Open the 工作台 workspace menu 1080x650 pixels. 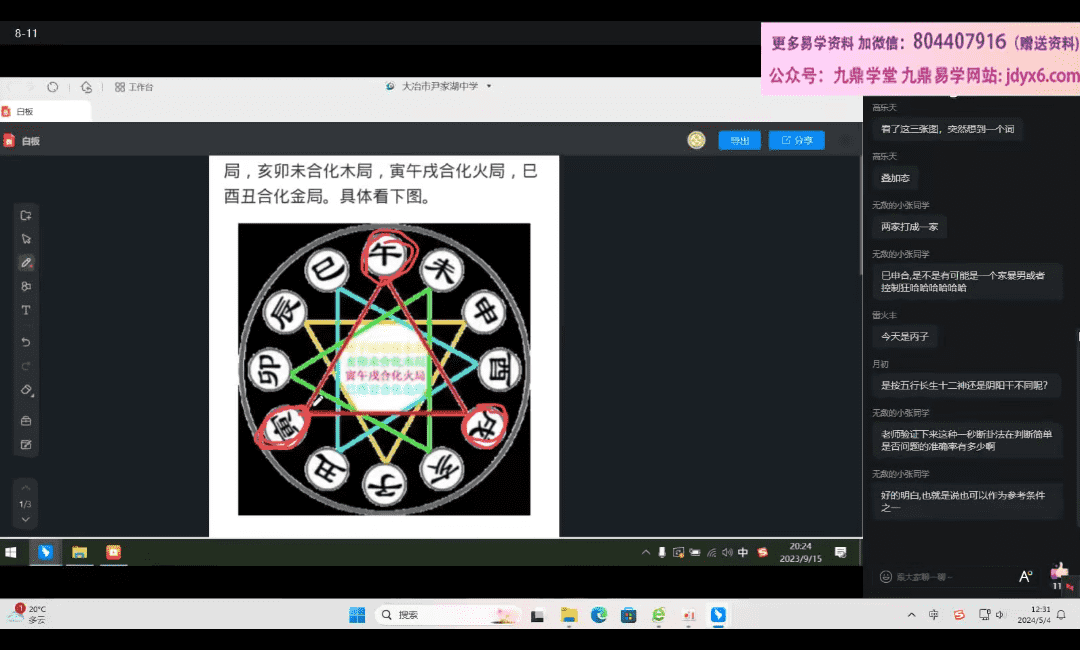click(x=134, y=87)
